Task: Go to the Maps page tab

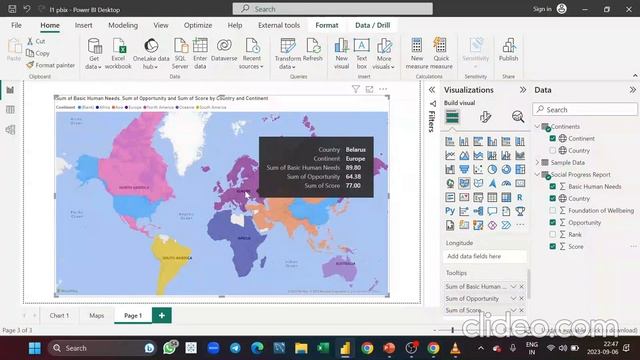Action: [x=97, y=316]
